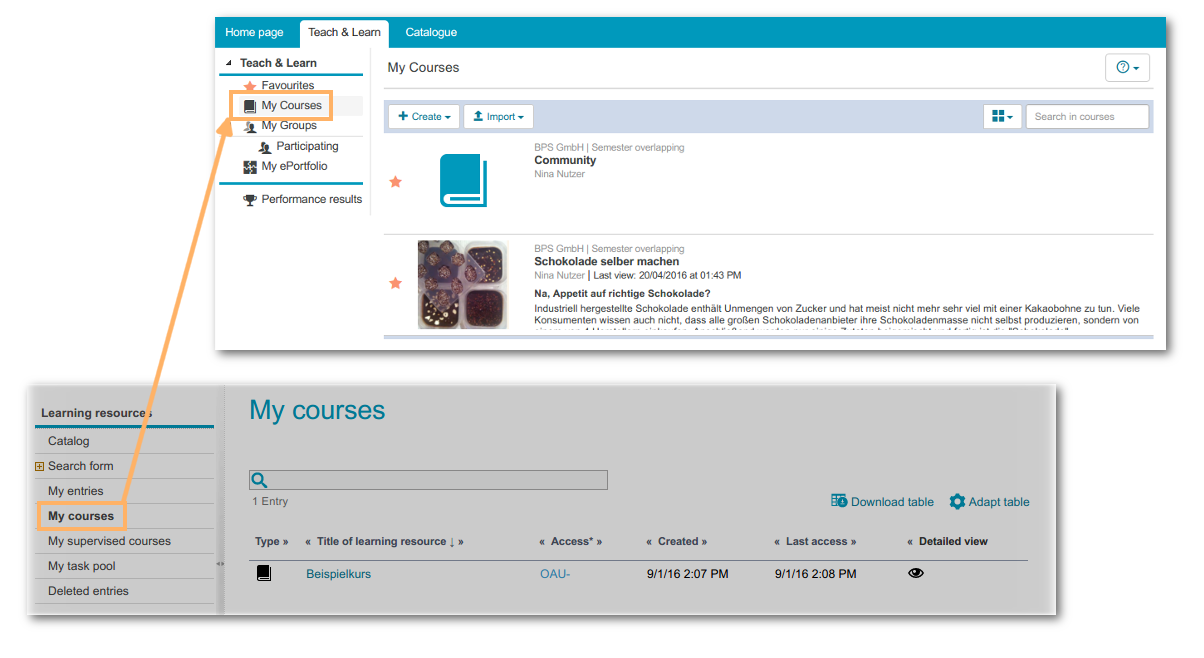1204x658 pixels.
Task: Open the Import dropdown button
Action: coord(498,117)
